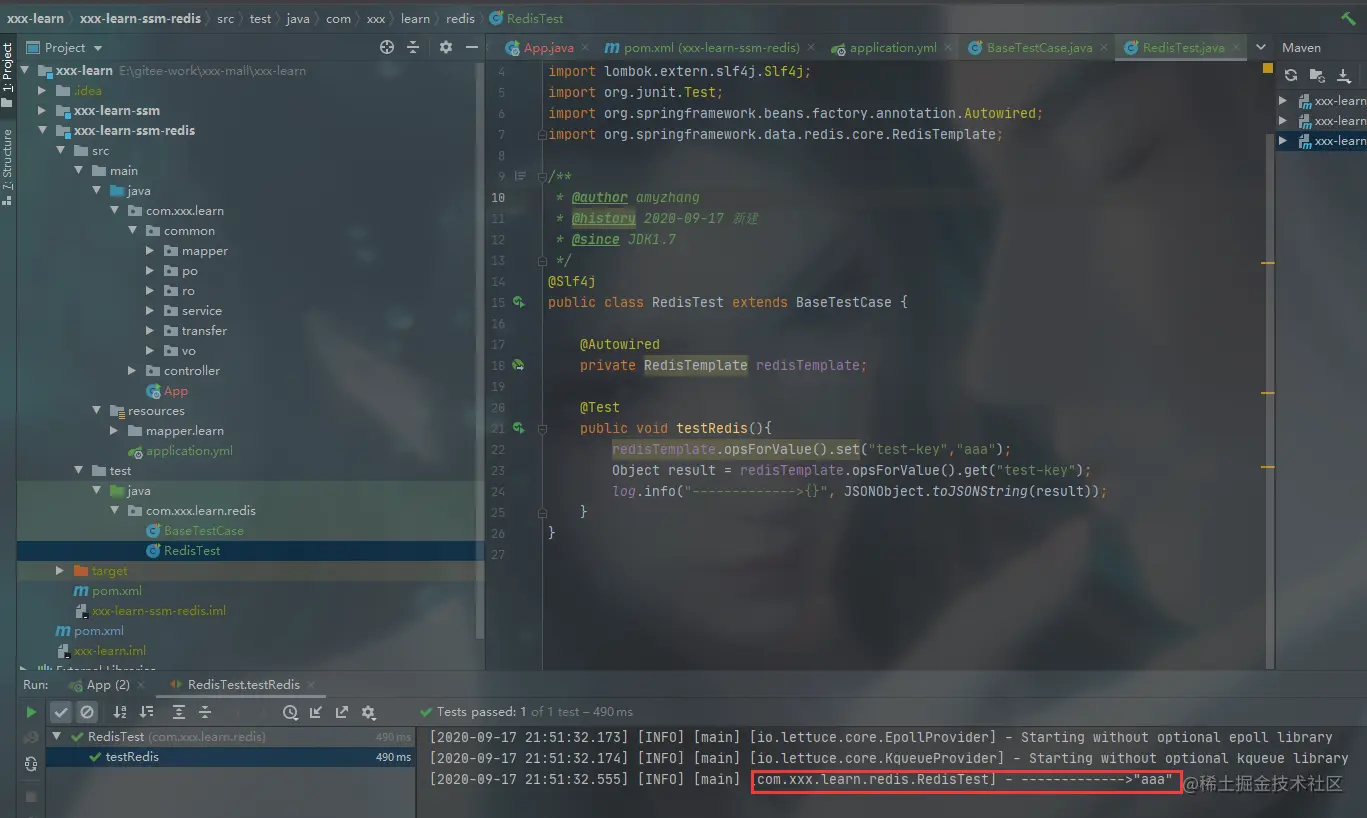Expand the target folder
Image resolution: width=1367 pixels, height=818 pixels.
(60, 571)
